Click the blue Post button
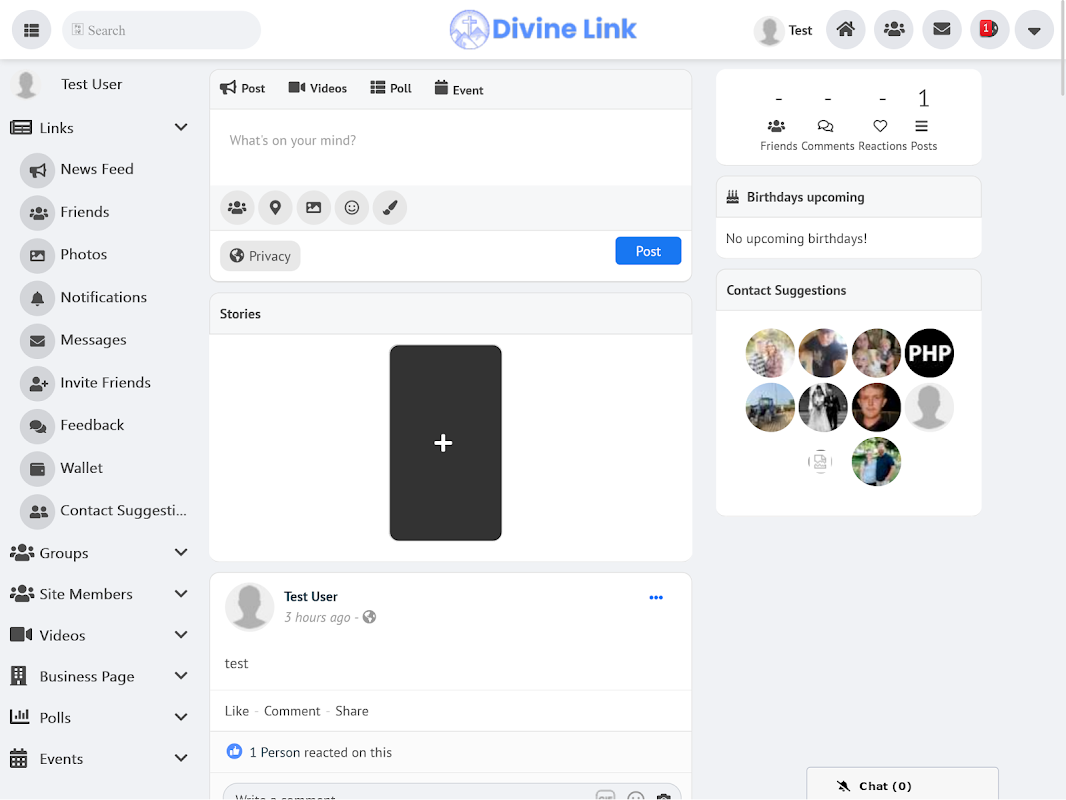 (648, 251)
